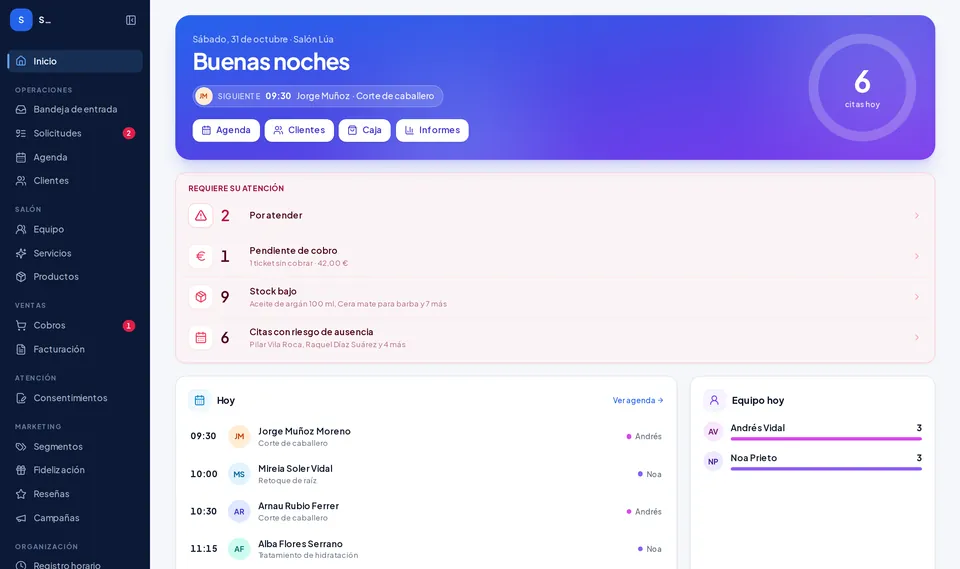960x569 pixels.
Task: Click the Noa tag on the 11:15 row
Action: (x=650, y=549)
